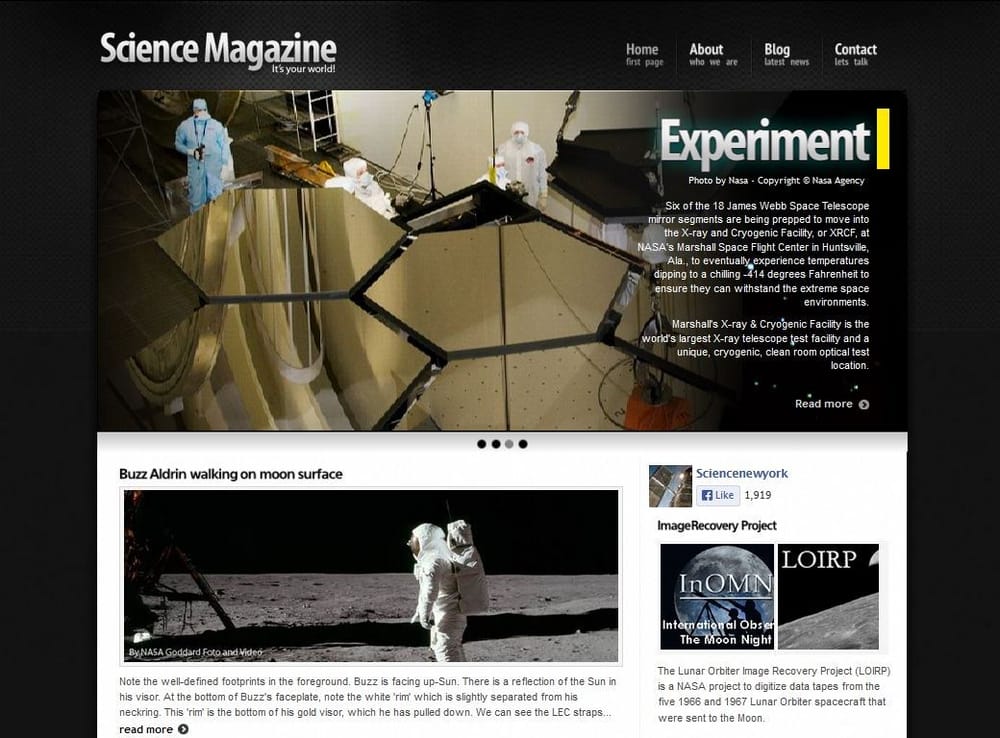This screenshot has height=738, width=1000.
Task: Click the Experiment slide title
Action: point(765,140)
